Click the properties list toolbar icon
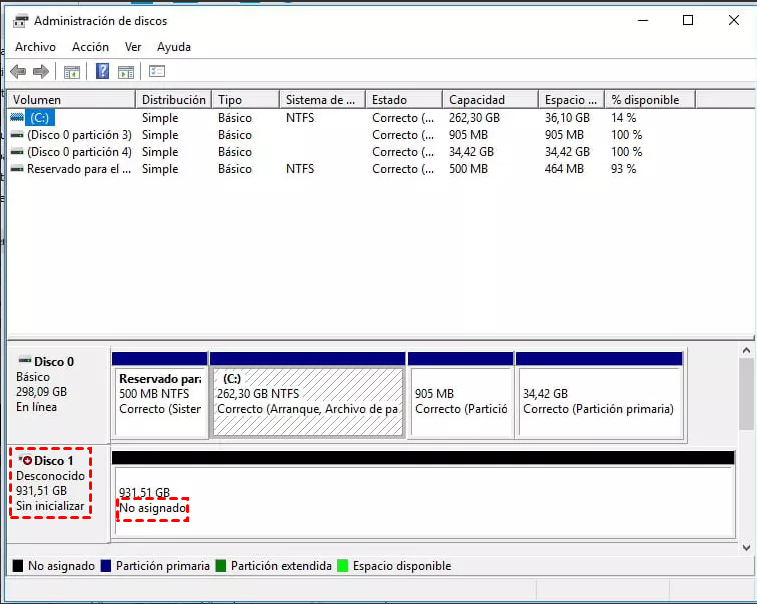The height and width of the screenshot is (604, 757). [156, 71]
